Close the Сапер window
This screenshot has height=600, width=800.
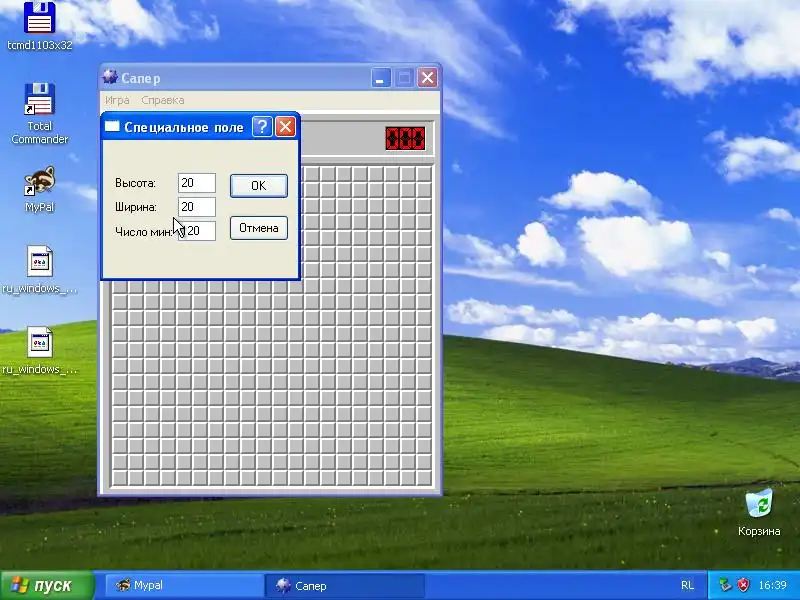(428, 78)
